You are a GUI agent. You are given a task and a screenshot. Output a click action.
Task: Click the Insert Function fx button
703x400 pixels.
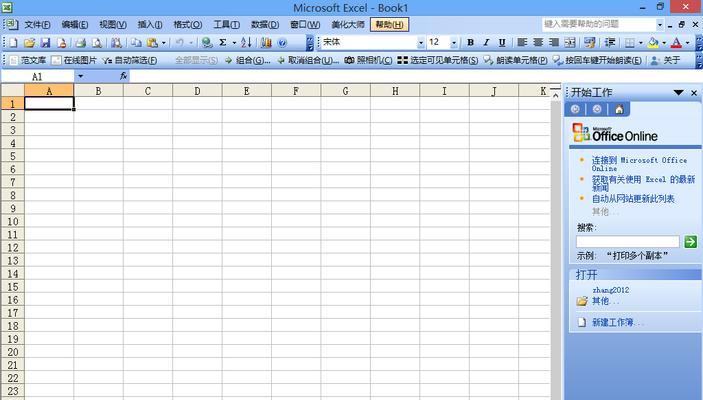point(124,76)
